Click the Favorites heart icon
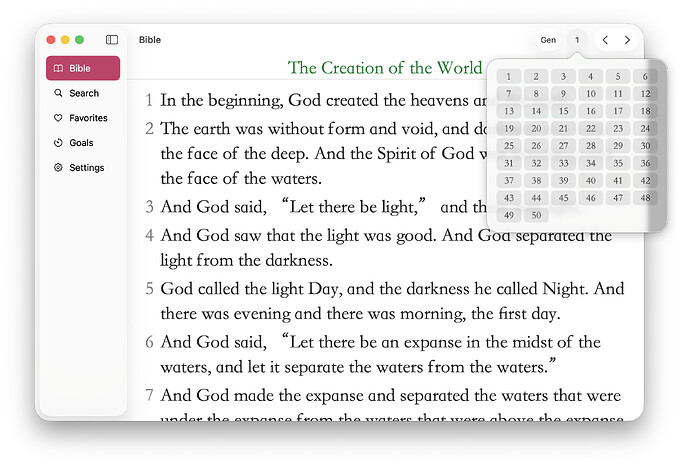 (59, 118)
